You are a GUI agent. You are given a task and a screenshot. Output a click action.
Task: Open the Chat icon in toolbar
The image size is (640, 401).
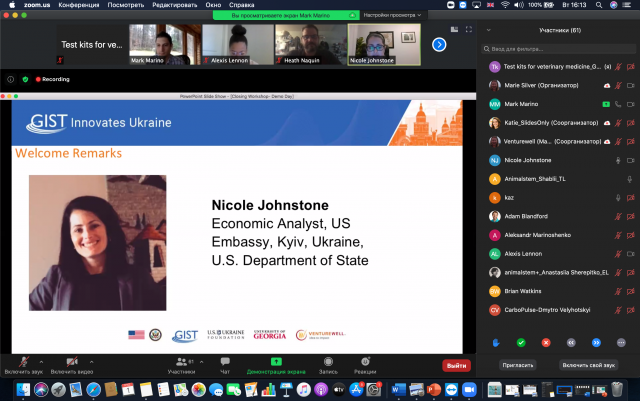click(225, 360)
